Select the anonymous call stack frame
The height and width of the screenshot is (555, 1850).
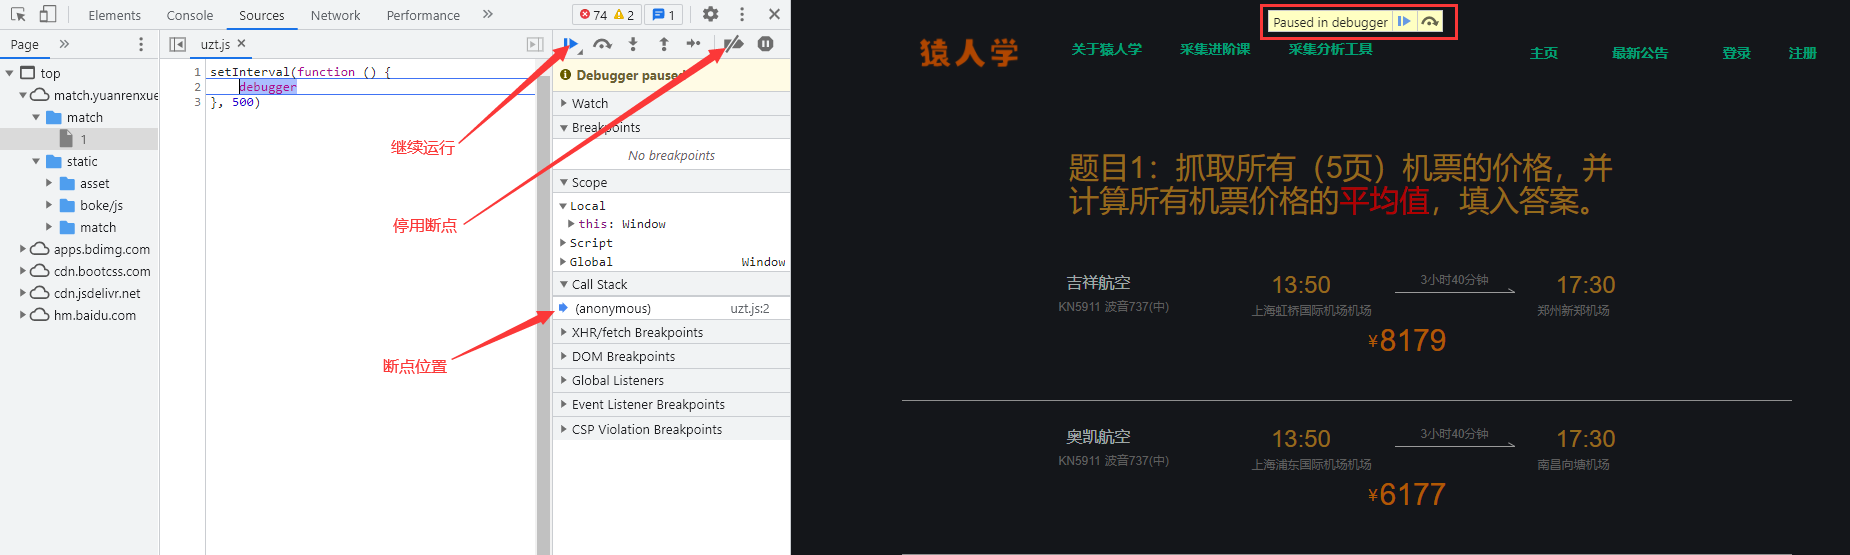tap(613, 309)
